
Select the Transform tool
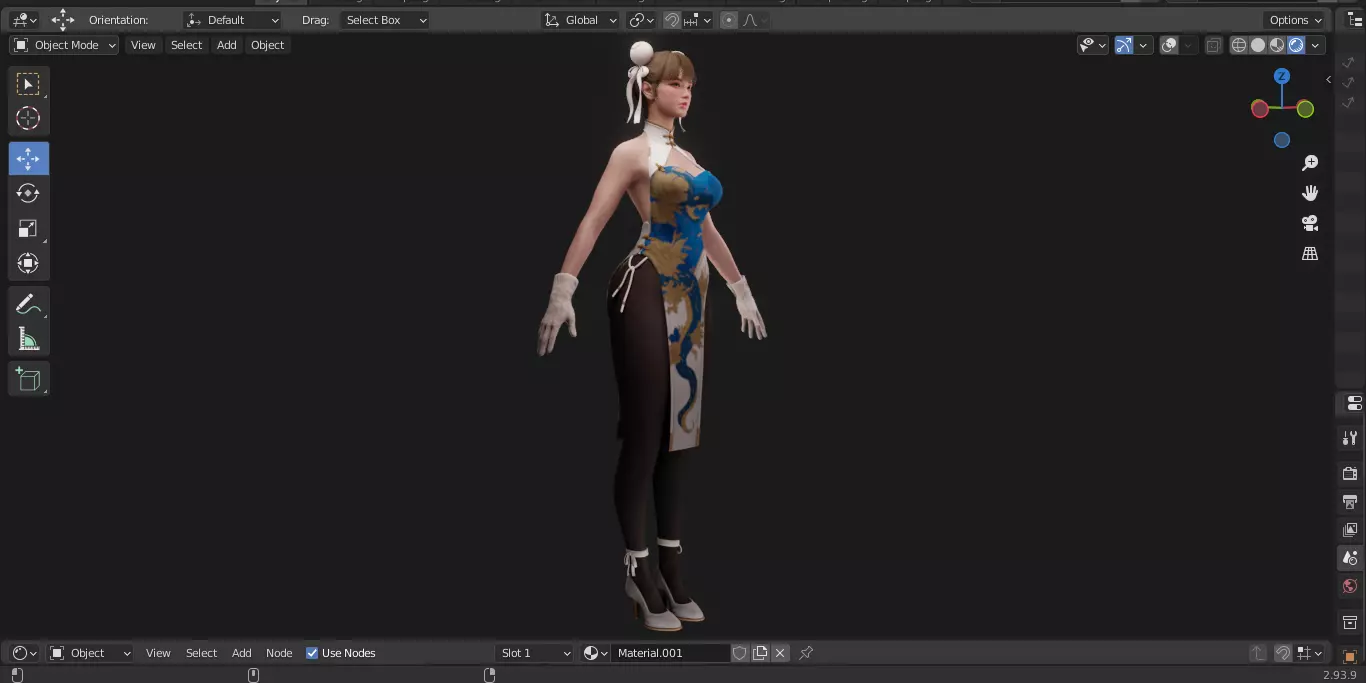pos(28,263)
